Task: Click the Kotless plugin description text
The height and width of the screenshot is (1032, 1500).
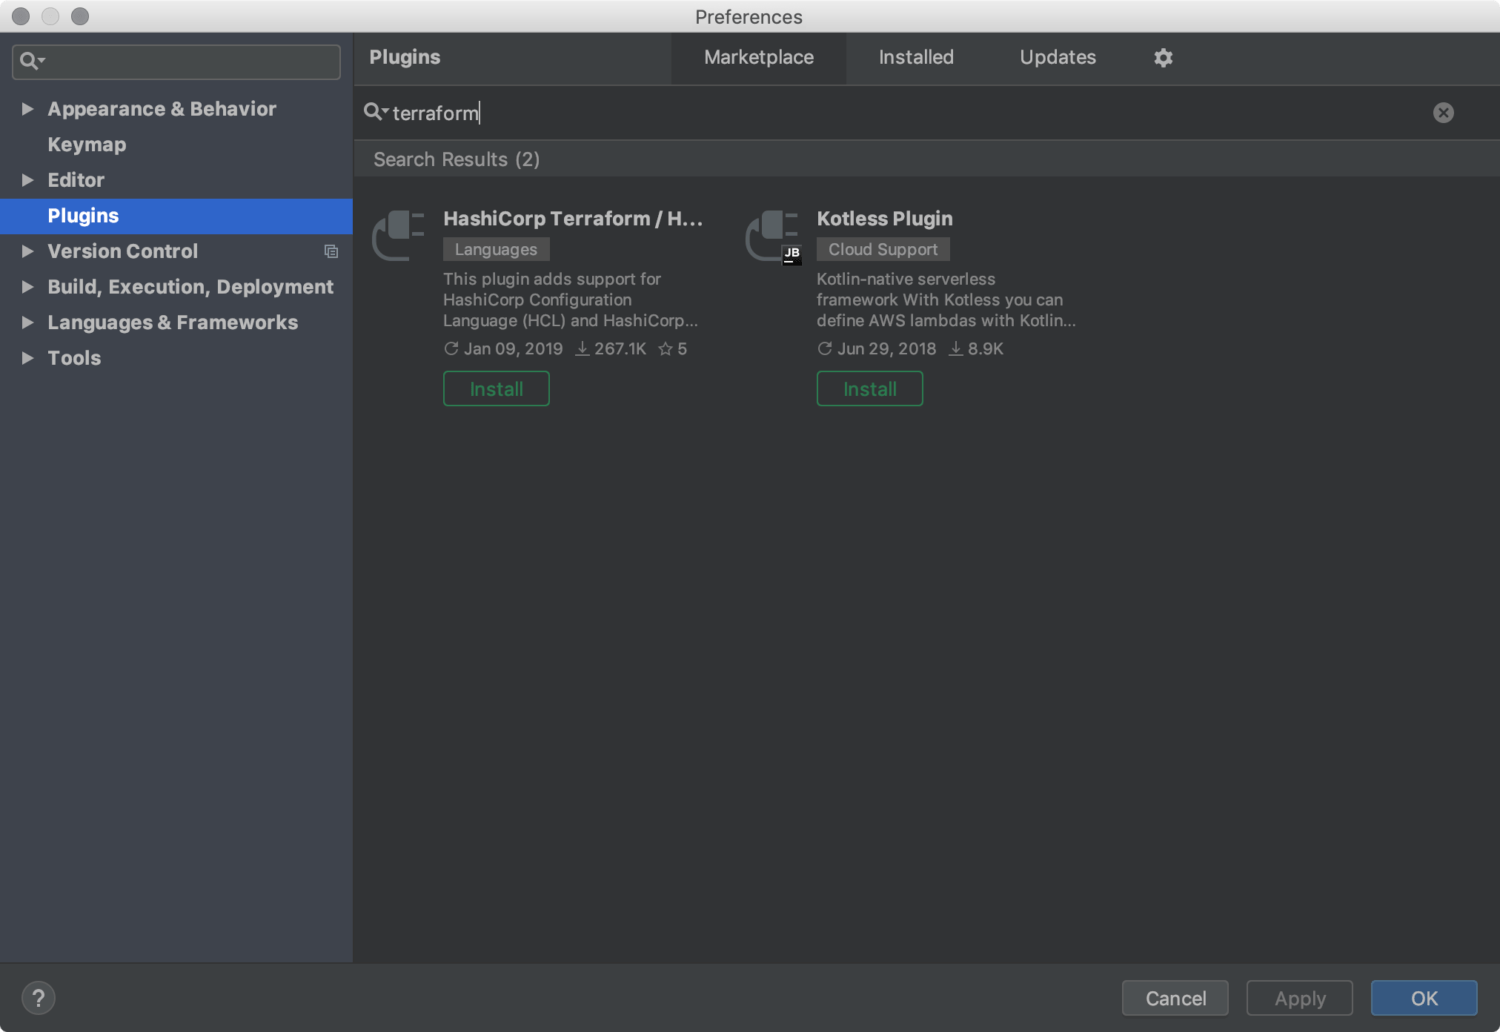Action: (x=946, y=300)
